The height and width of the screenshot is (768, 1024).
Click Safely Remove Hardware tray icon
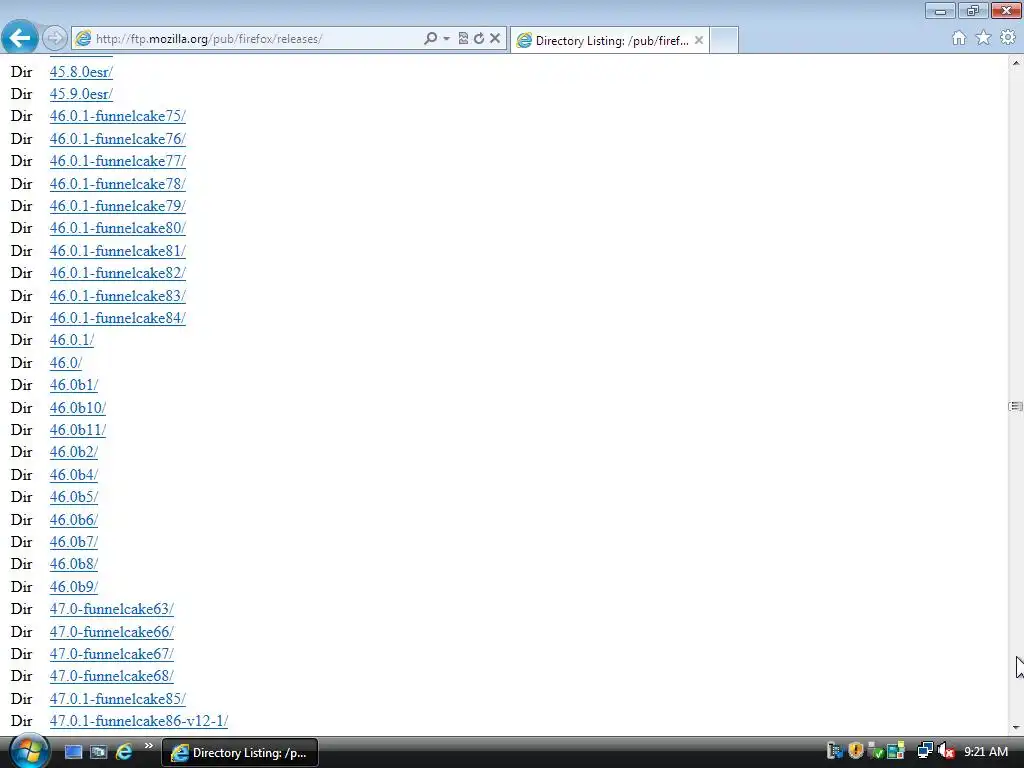[875, 752]
